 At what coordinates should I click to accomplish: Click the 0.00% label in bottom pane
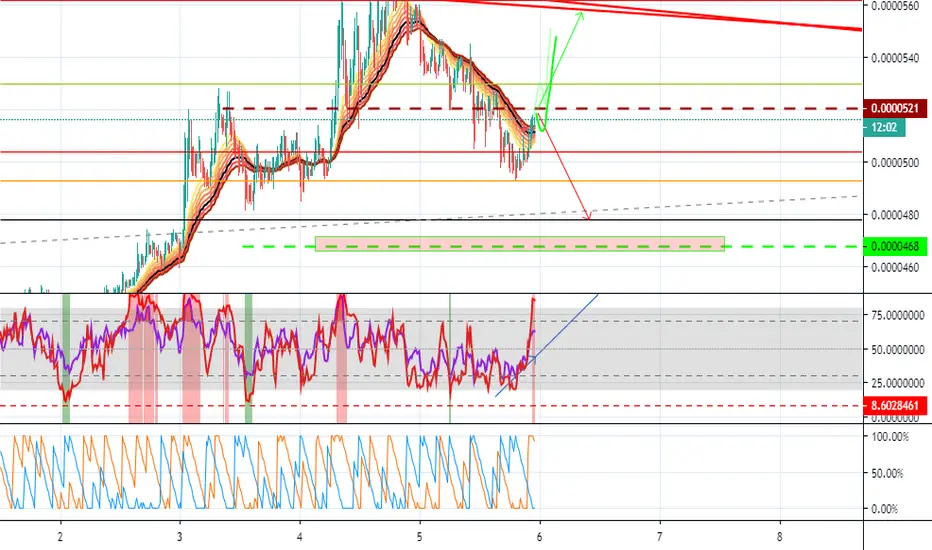click(x=885, y=509)
